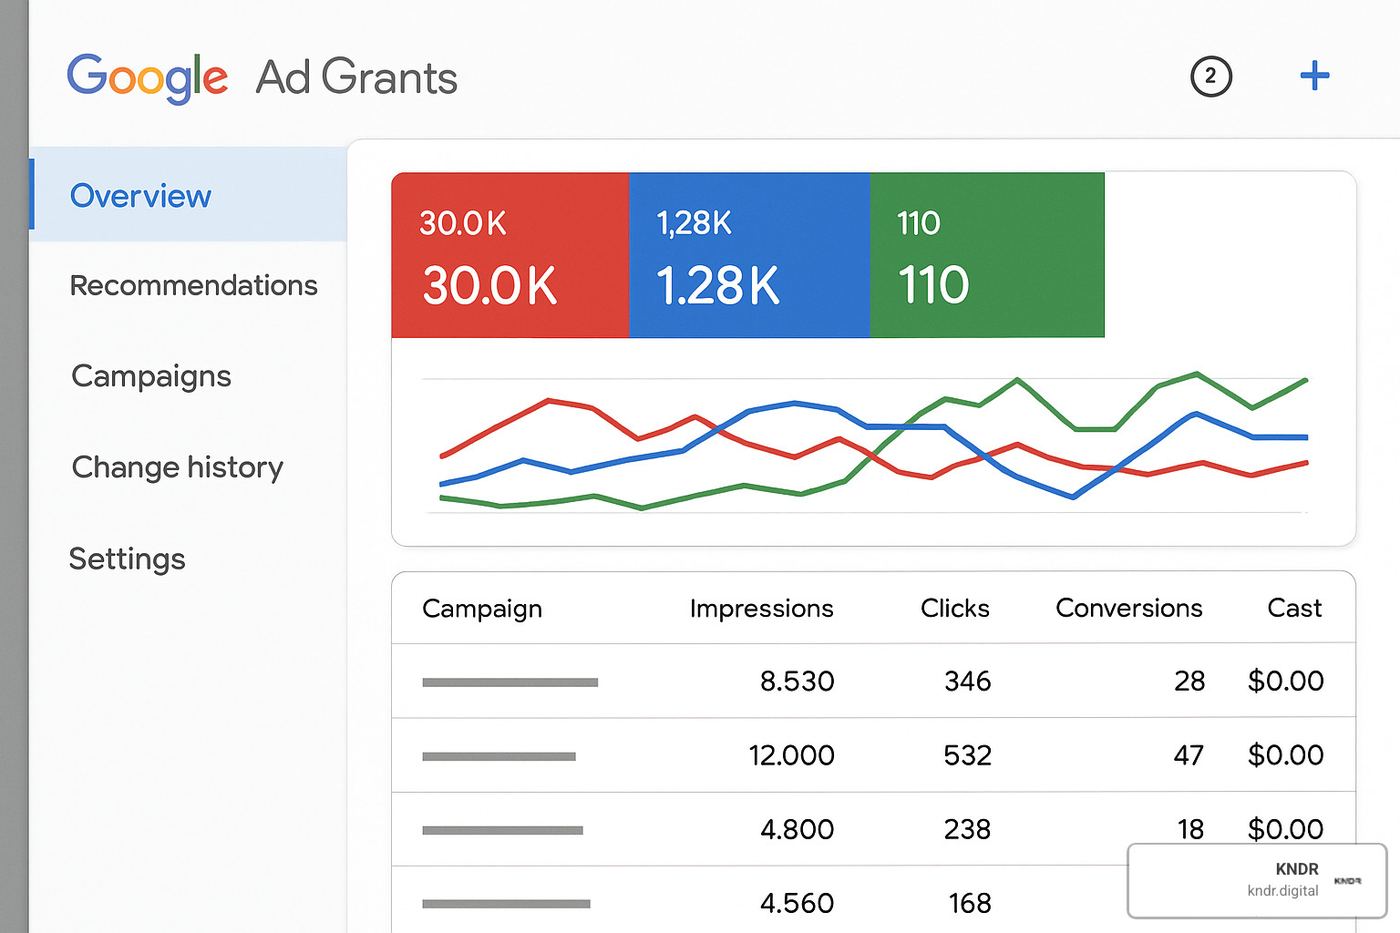Select the red 30.0K metric tile
This screenshot has width=1400, height=933.
[510, 255]
